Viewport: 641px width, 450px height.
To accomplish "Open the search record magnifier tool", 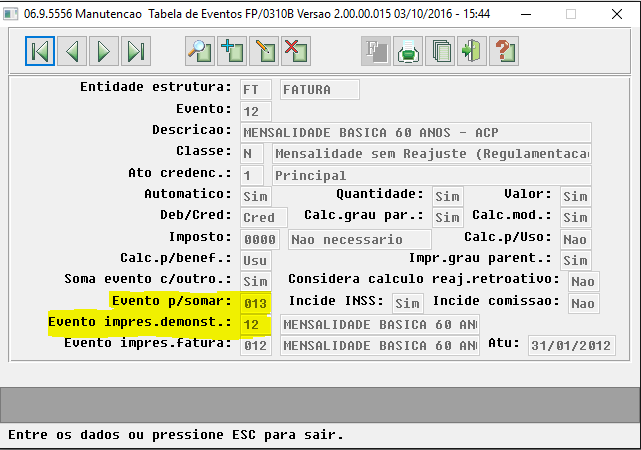I will [200, 51].
